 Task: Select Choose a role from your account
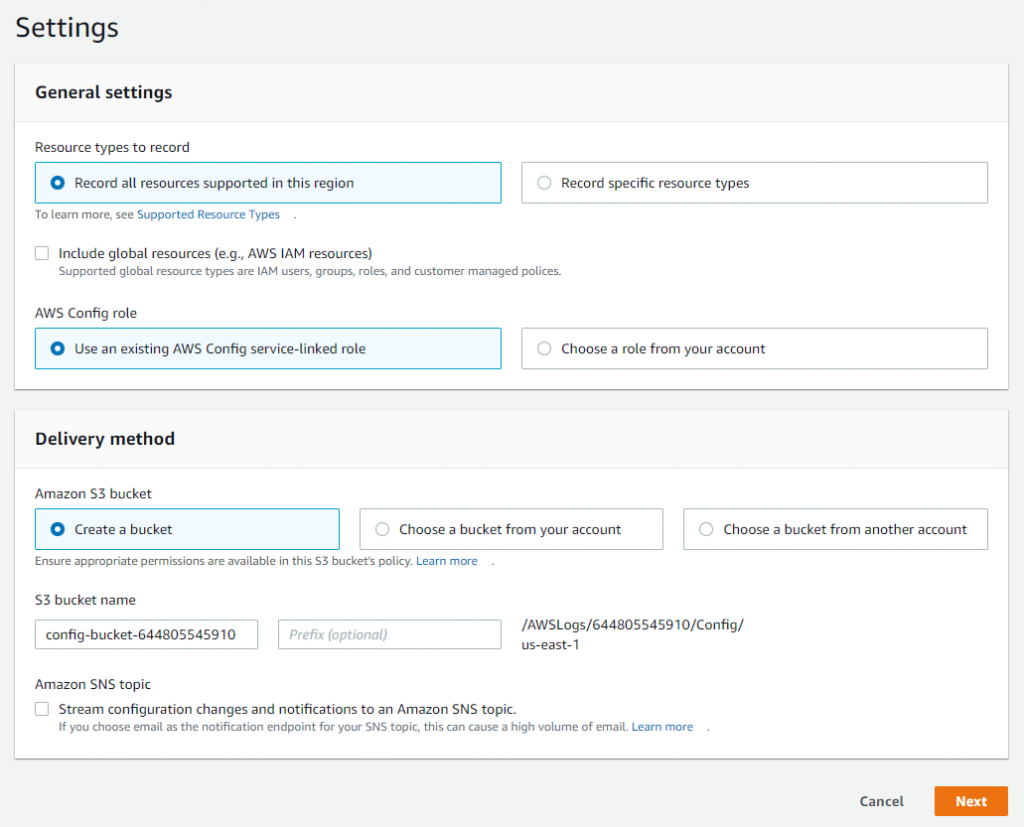pyautogui.click(x=545, y=349)
